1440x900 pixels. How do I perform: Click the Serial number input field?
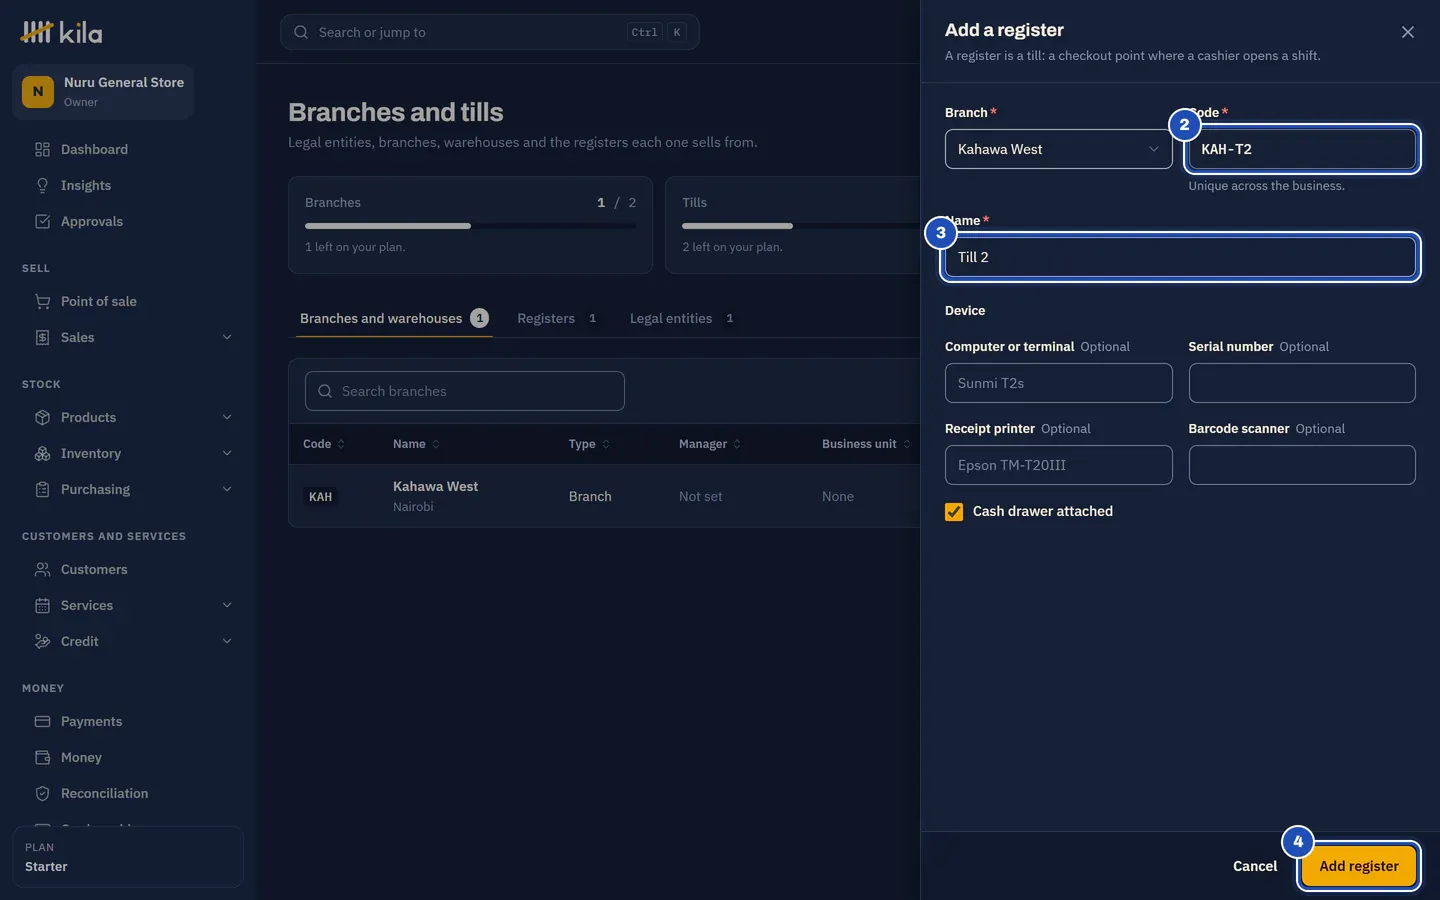tap(1302, 383)
